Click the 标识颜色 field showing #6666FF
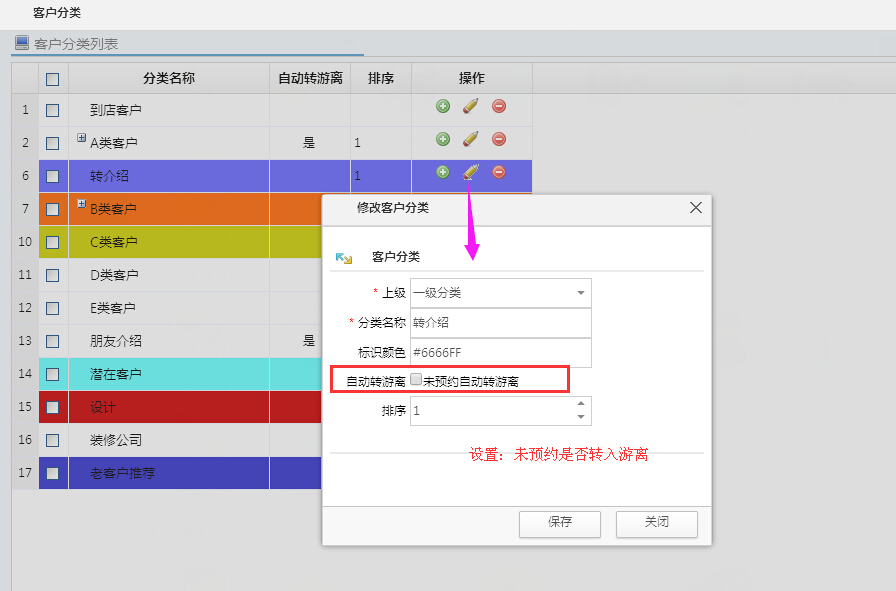896x591 pixels. click(500, 352)
